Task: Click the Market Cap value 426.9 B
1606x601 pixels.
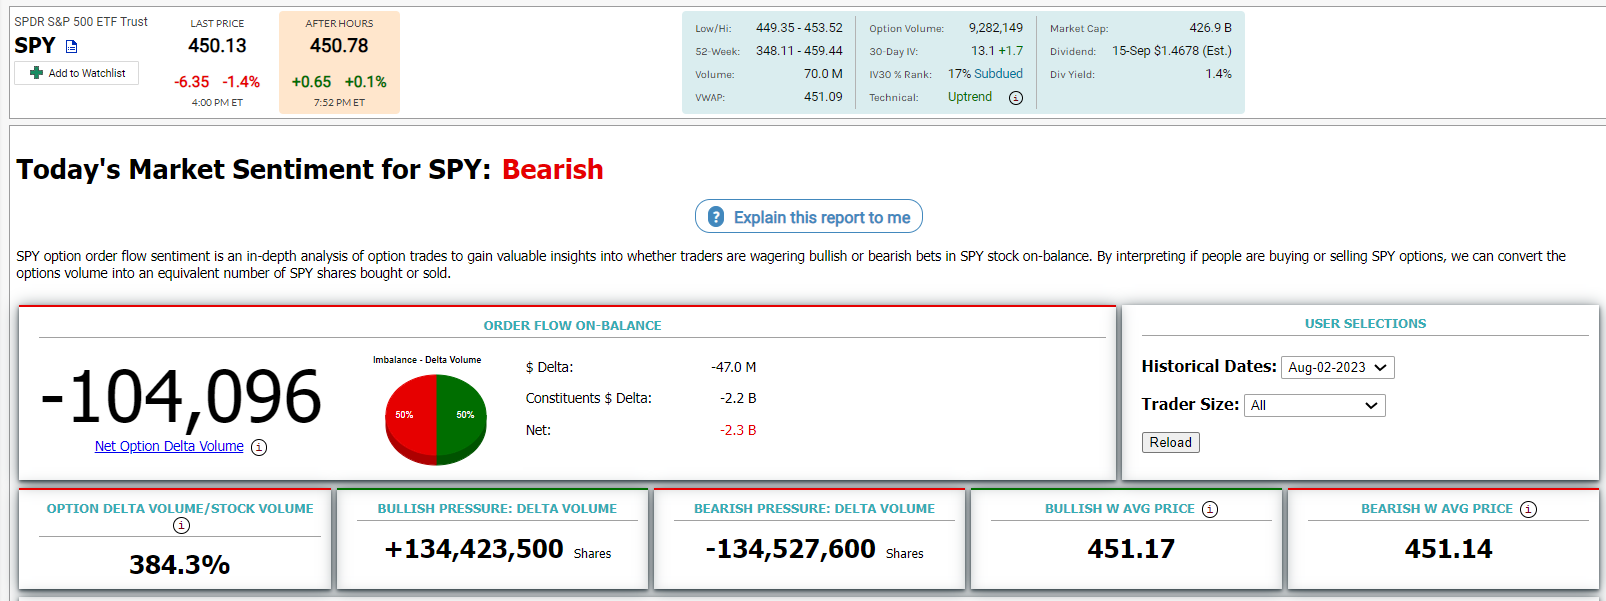Action: [1211, 28]
